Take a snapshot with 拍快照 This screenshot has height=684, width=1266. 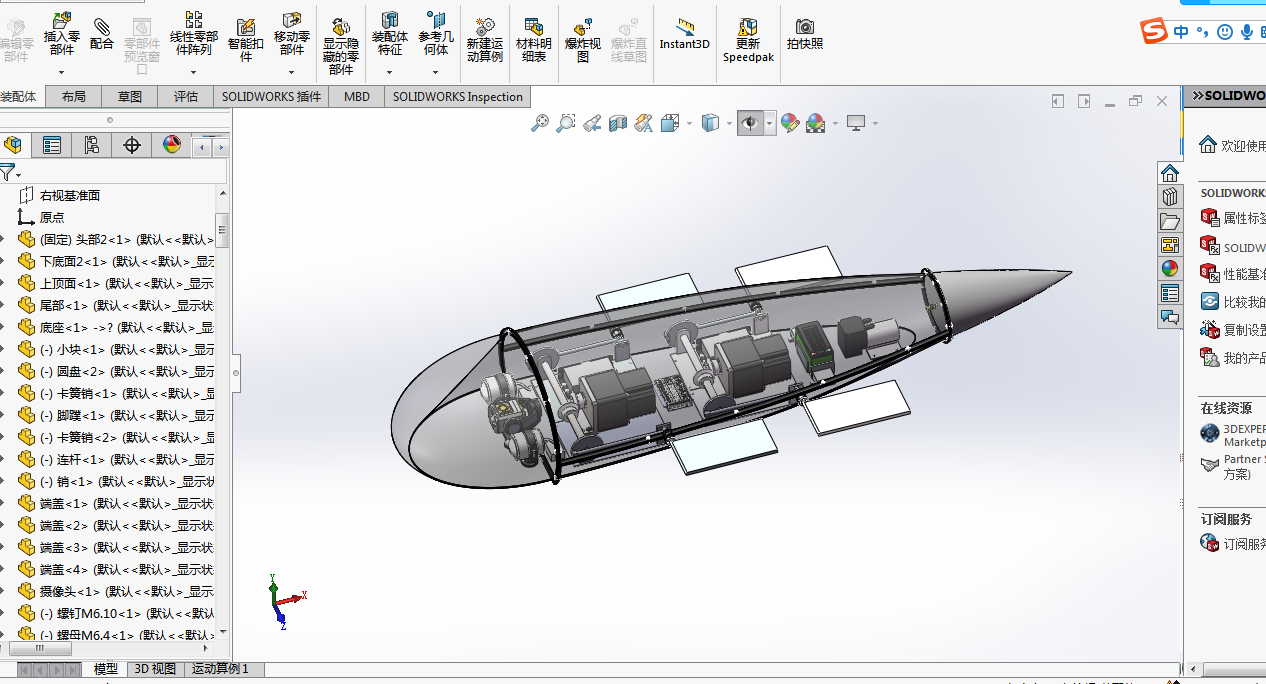pyautogui.click(x=805, y=32)
